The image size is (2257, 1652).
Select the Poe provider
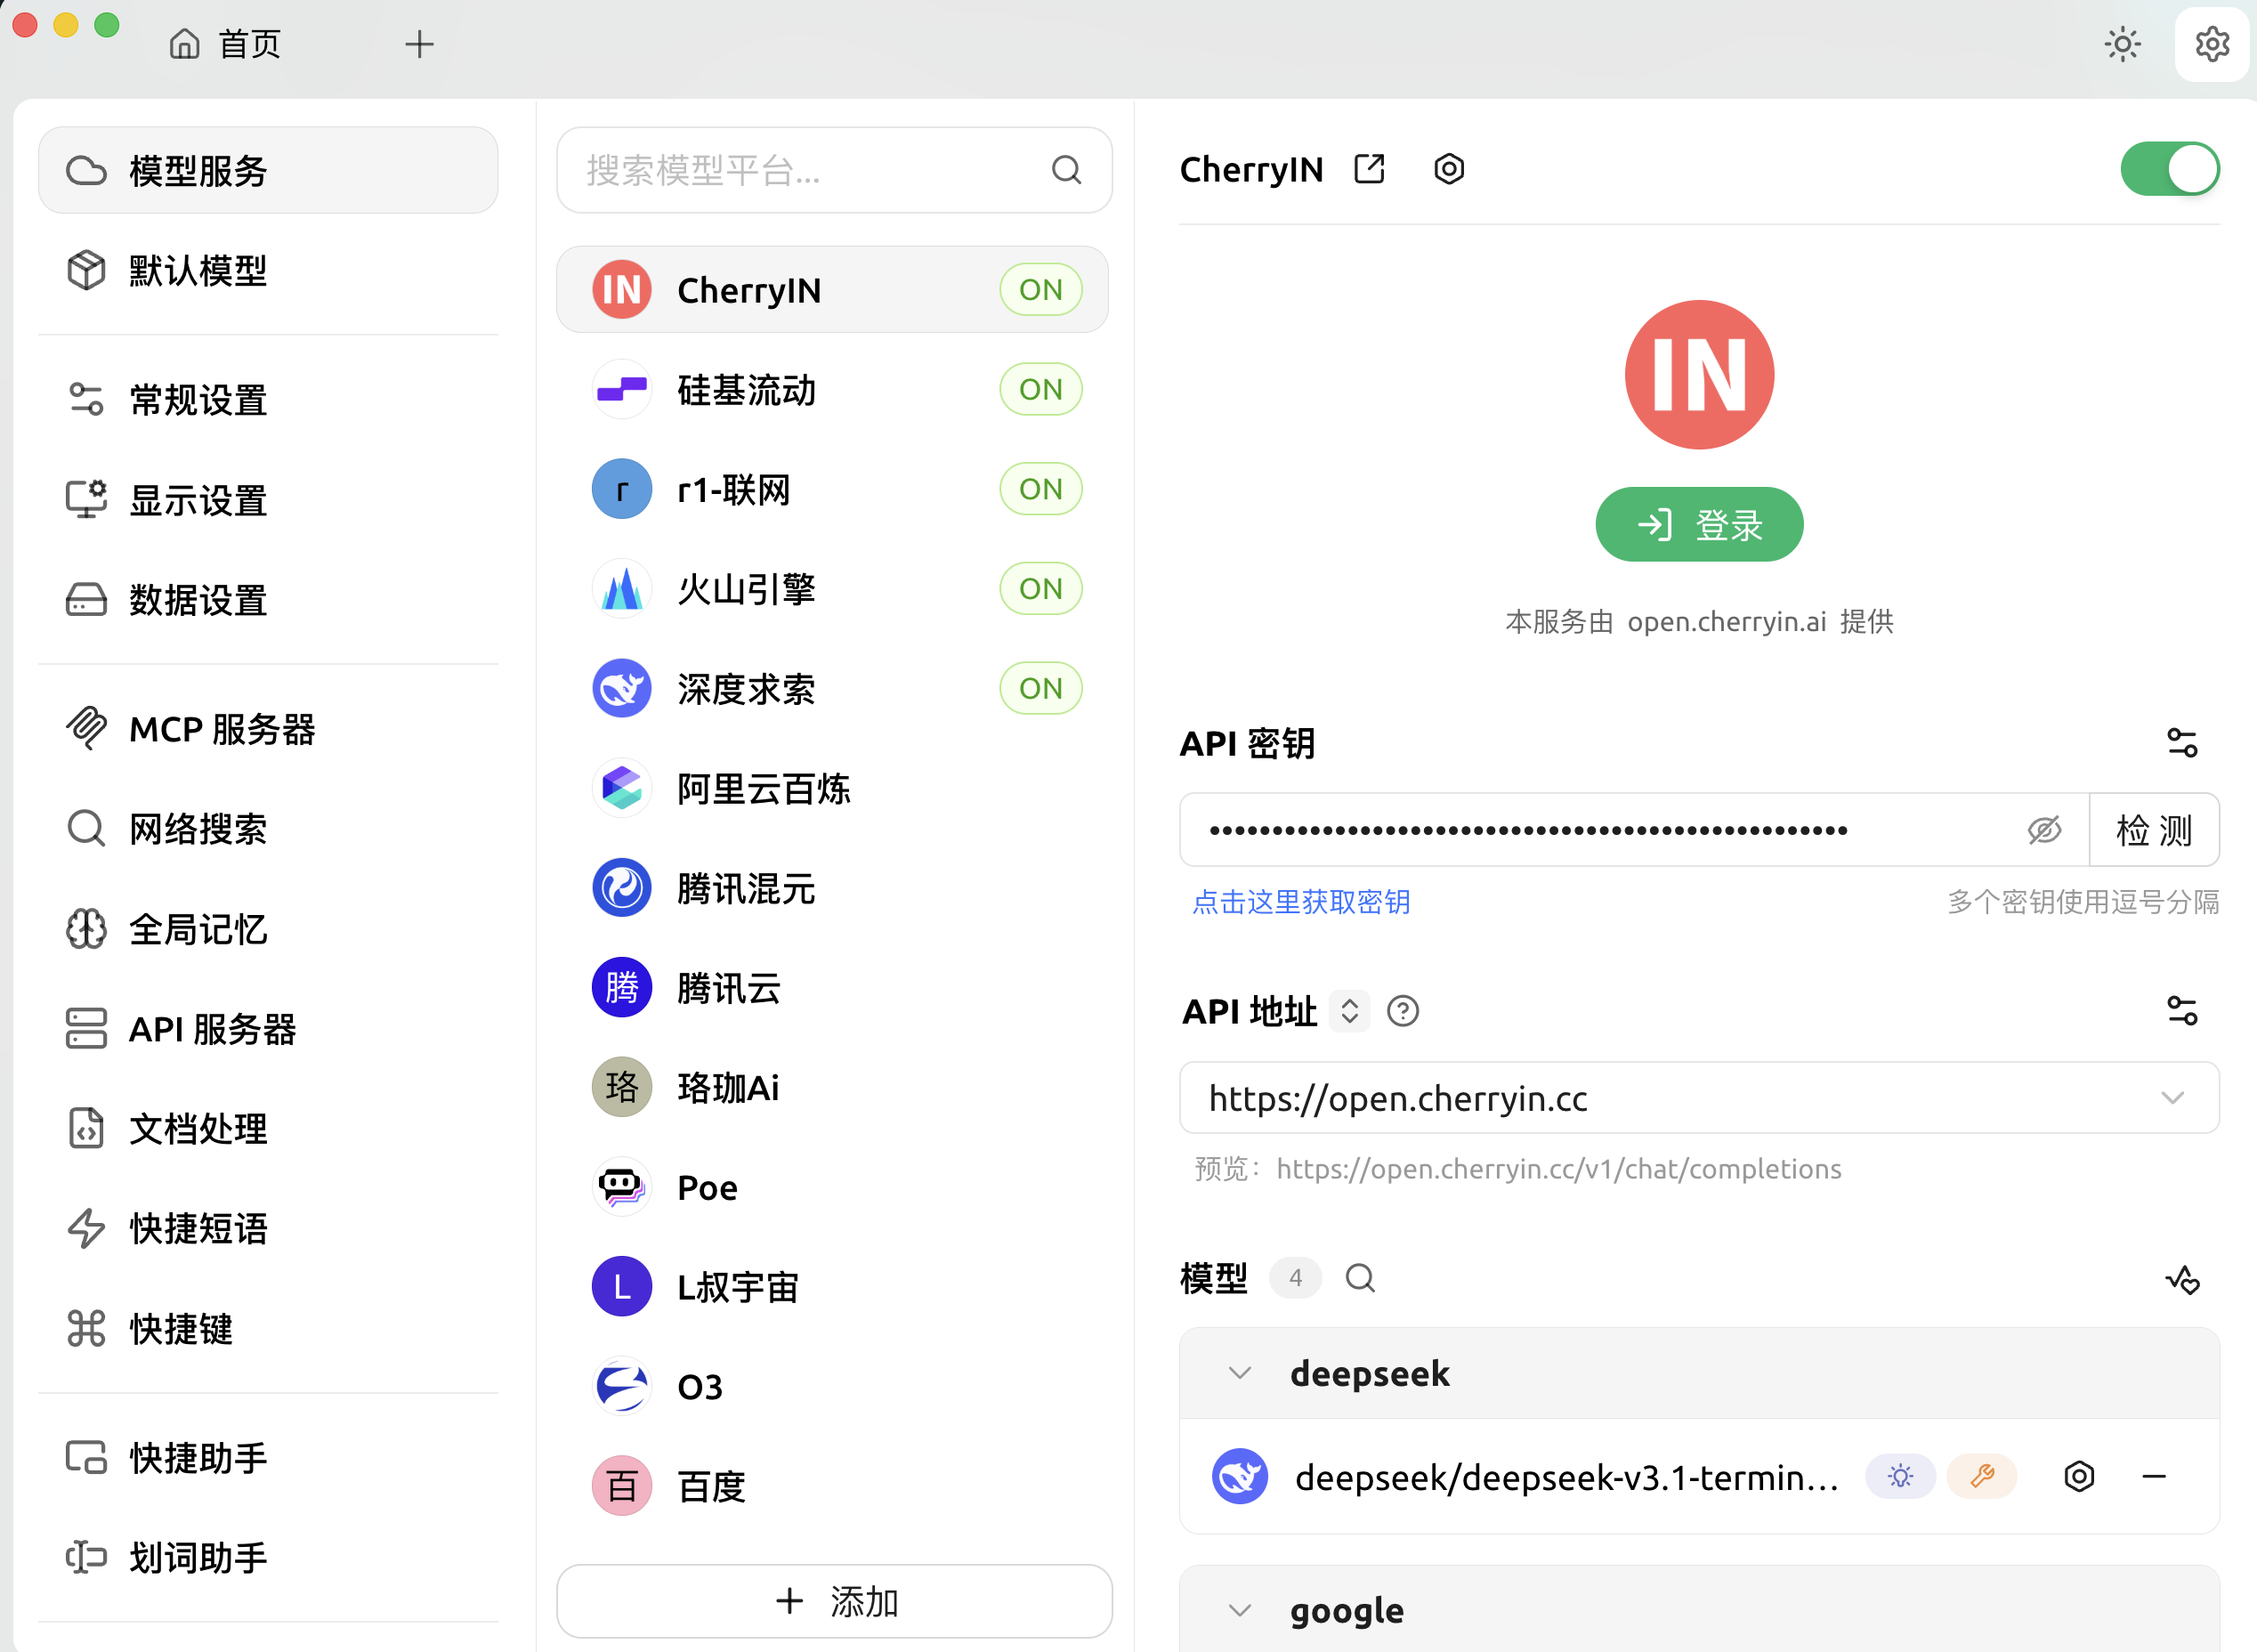click(832, 1187)
